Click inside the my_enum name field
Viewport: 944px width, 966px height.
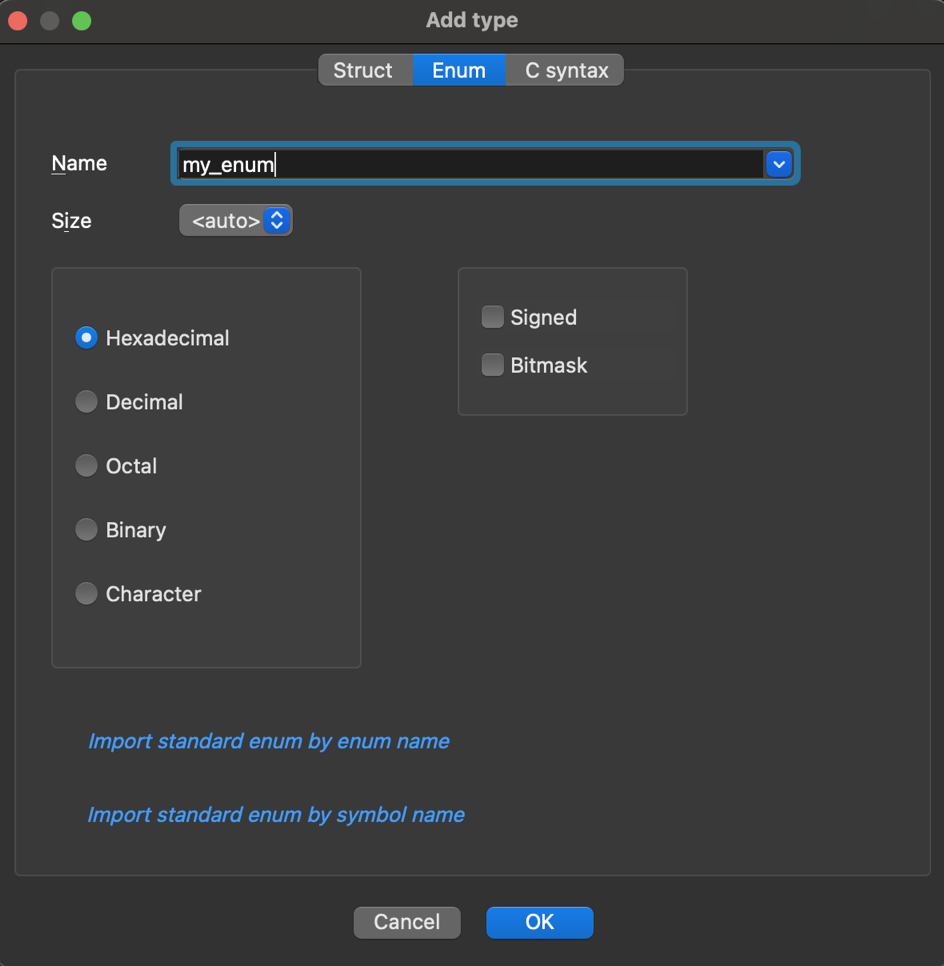(400, 163)
